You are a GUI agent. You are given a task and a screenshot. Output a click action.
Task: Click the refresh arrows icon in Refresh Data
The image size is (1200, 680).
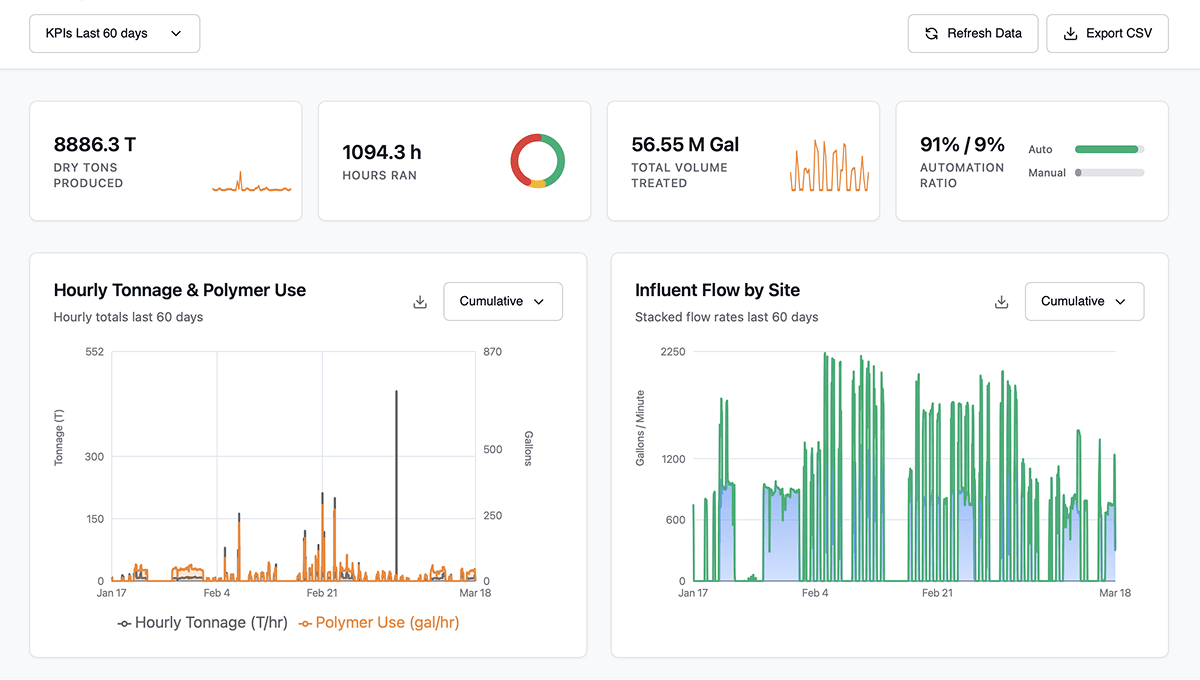pos(932,33)
